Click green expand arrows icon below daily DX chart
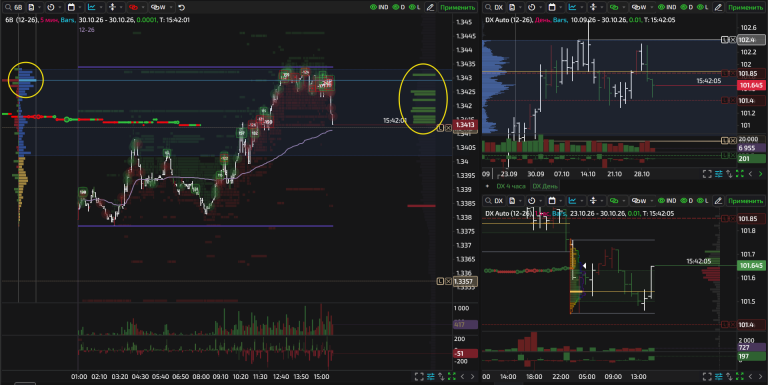The width and height of the screenshot is (768, 385). click(x=740, y=174)
